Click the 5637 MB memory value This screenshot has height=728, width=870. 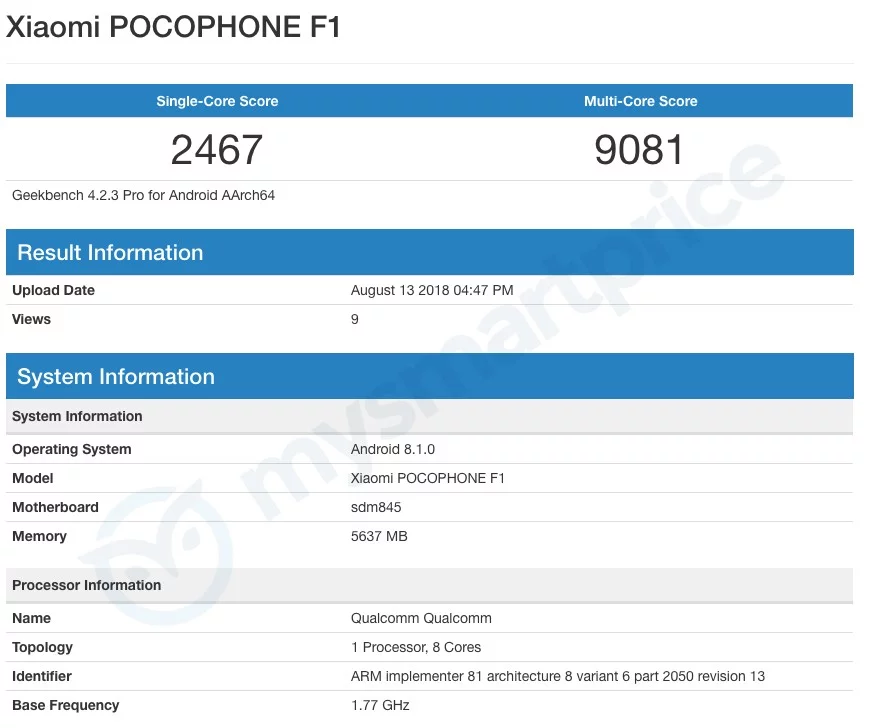[x=379, y=536]
